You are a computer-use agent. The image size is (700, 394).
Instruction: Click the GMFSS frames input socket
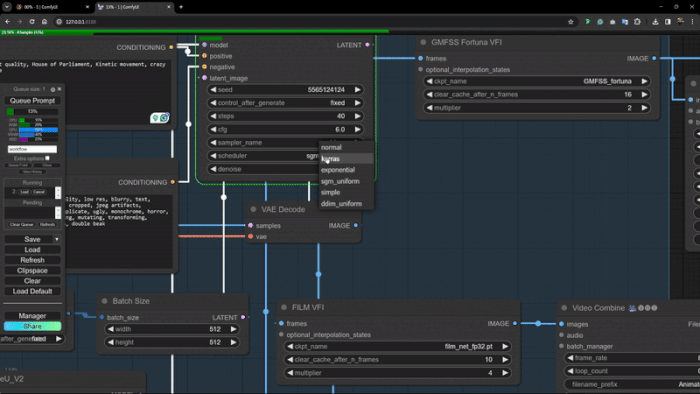[x=421, y=58]
